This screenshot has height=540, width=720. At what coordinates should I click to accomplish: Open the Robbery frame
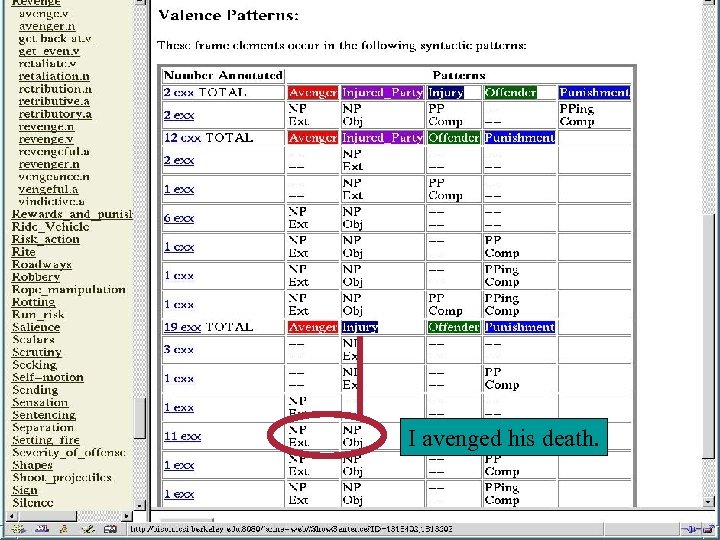coord(36,277)
